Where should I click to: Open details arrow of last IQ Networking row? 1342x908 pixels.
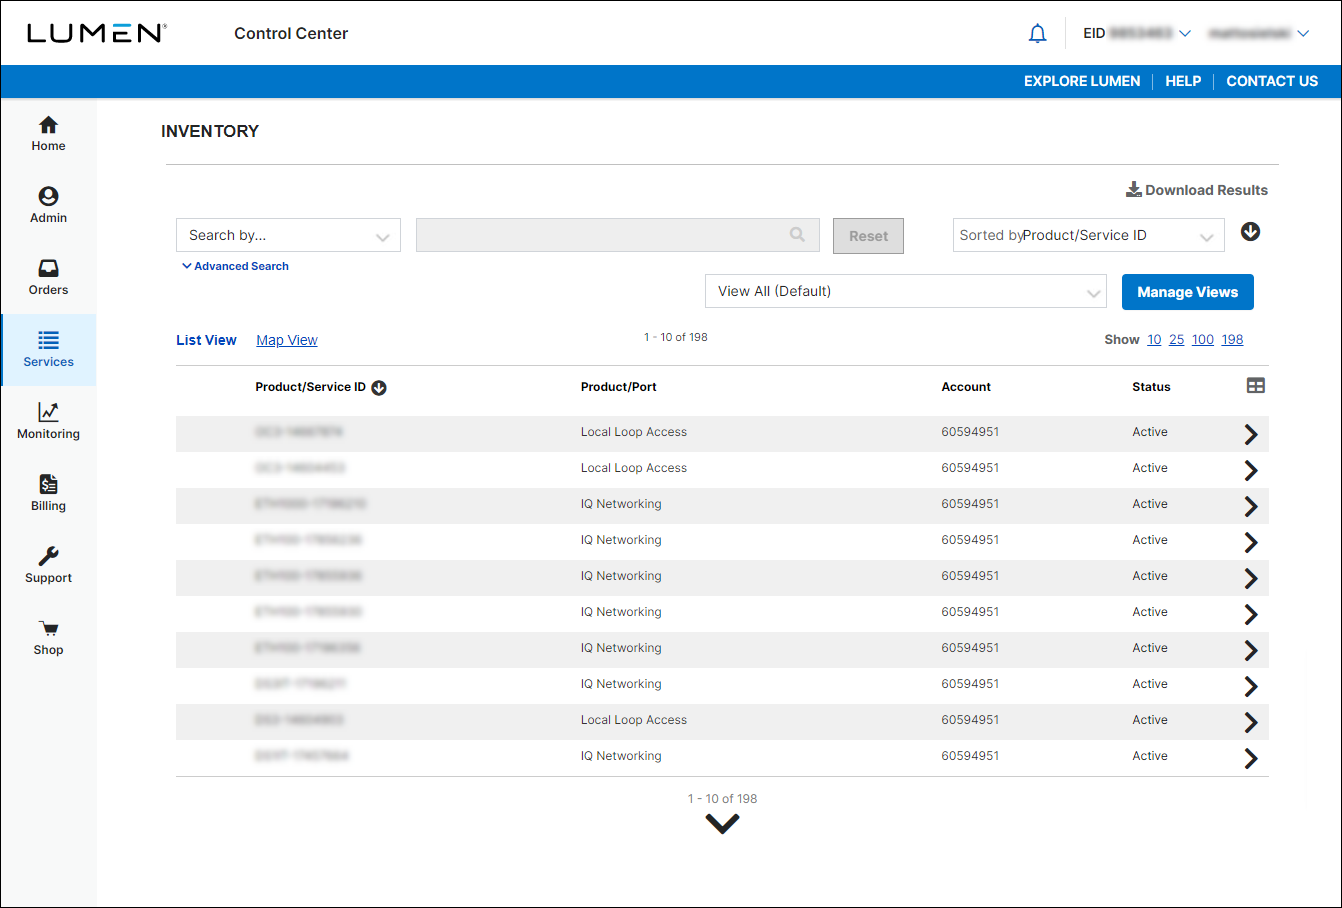click(x=1250, y=758)
